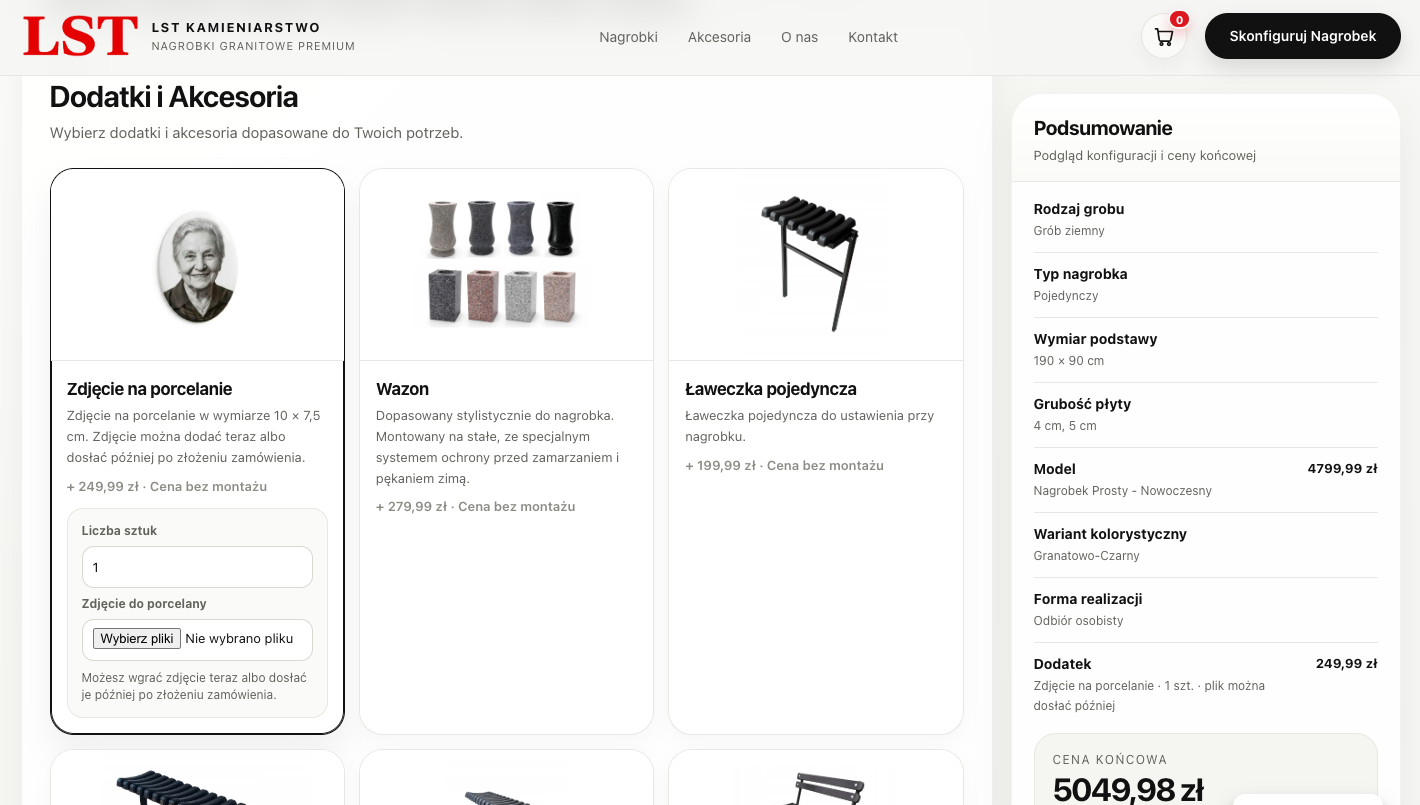Viewport: 1420px width, 805px height.
Task: Click the '+ 249,99 zł' porcelain photo price
Action: (102, 487)
